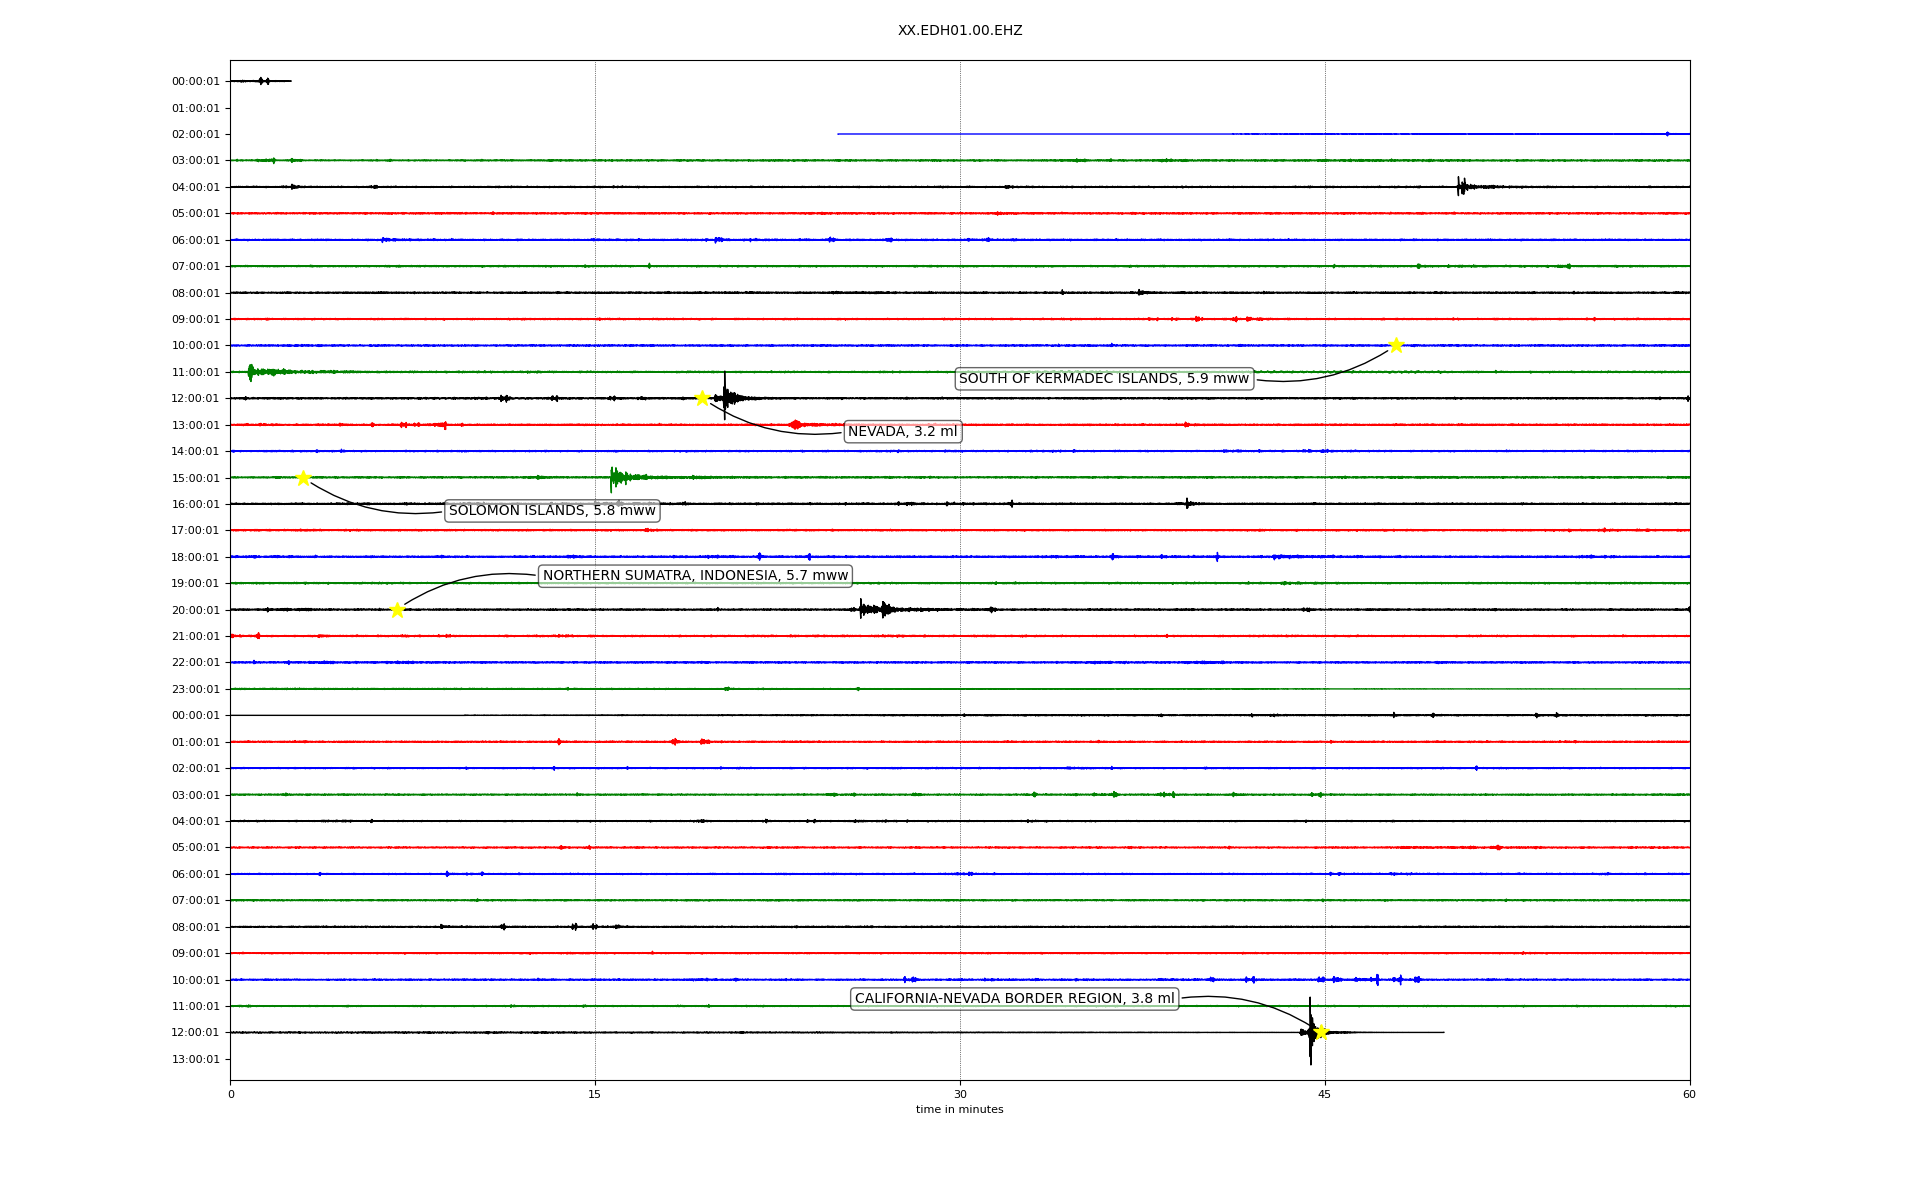Click the 30 minute tick label
The width and height of the screenshot is (1920, 1200).
pos(959,1094)
